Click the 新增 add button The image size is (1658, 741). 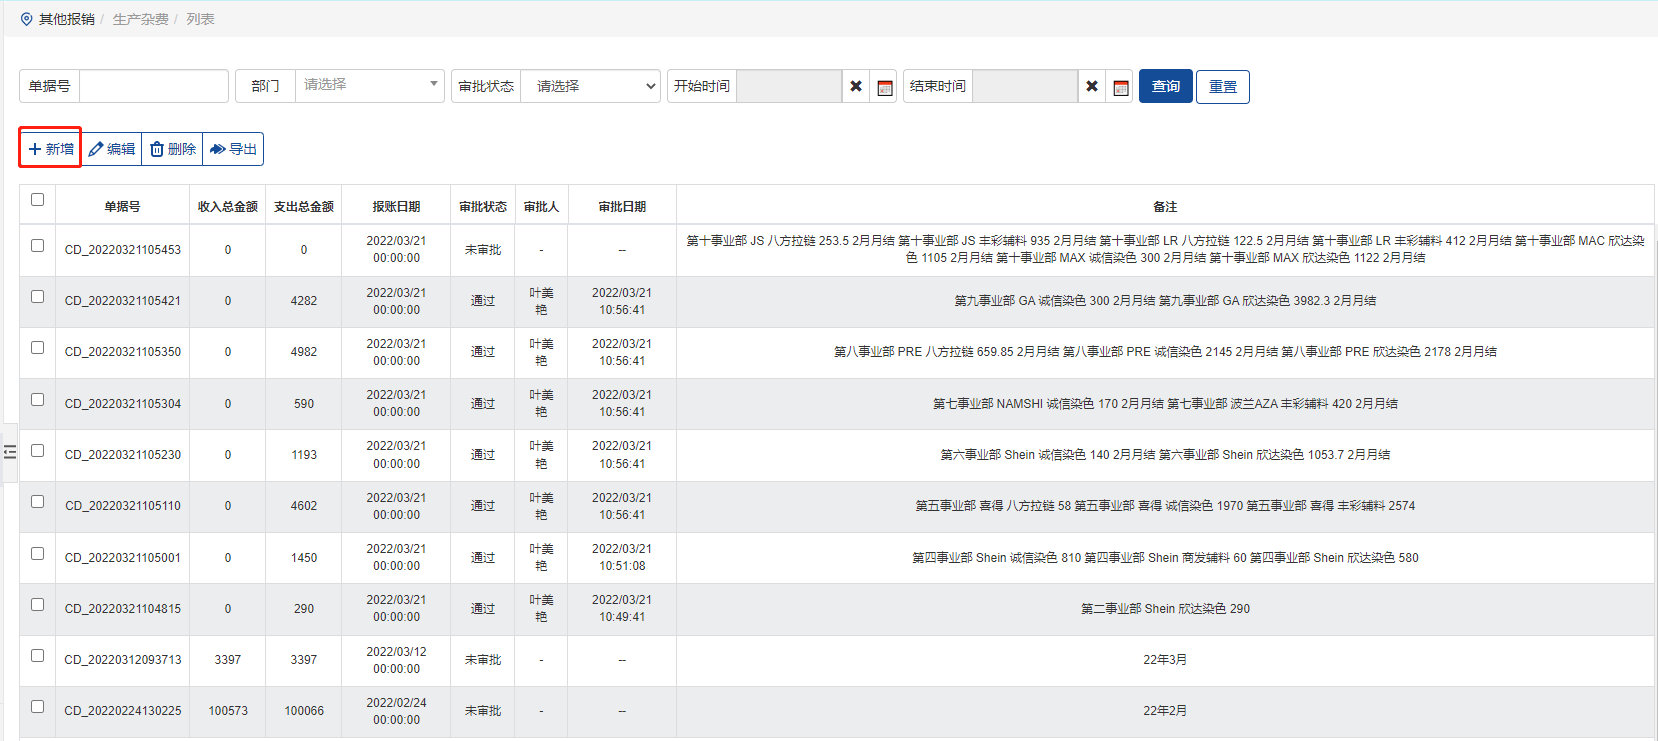[x=51, y=149]
